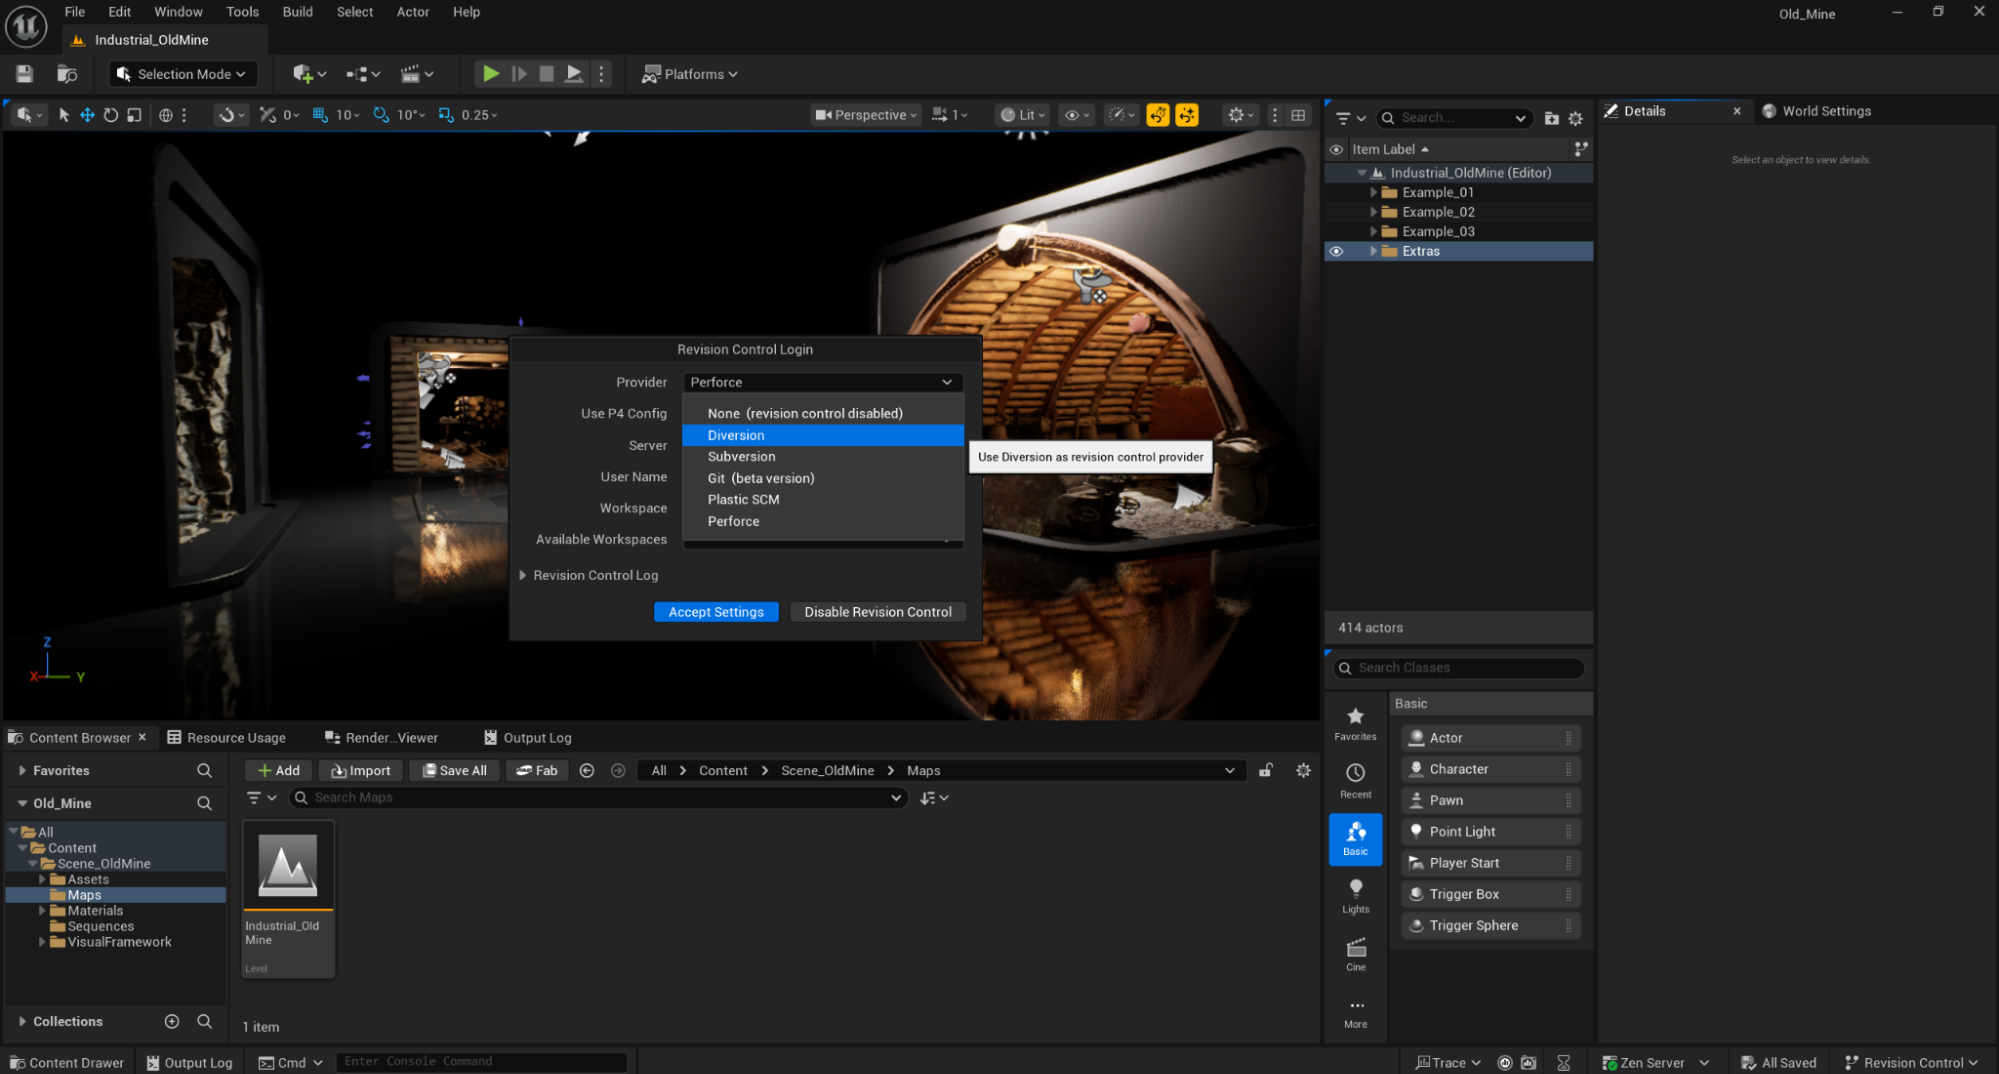Toggle visibility eye for Extras folder
The height and width of the screenshot is (1074, 1999).
pyautogui.click(x=1336, y=251)
